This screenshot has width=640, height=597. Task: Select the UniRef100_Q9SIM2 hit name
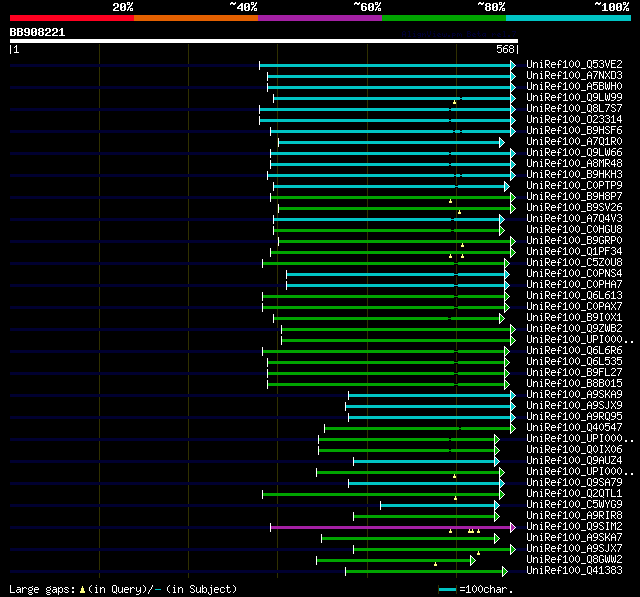coord(574,527)
